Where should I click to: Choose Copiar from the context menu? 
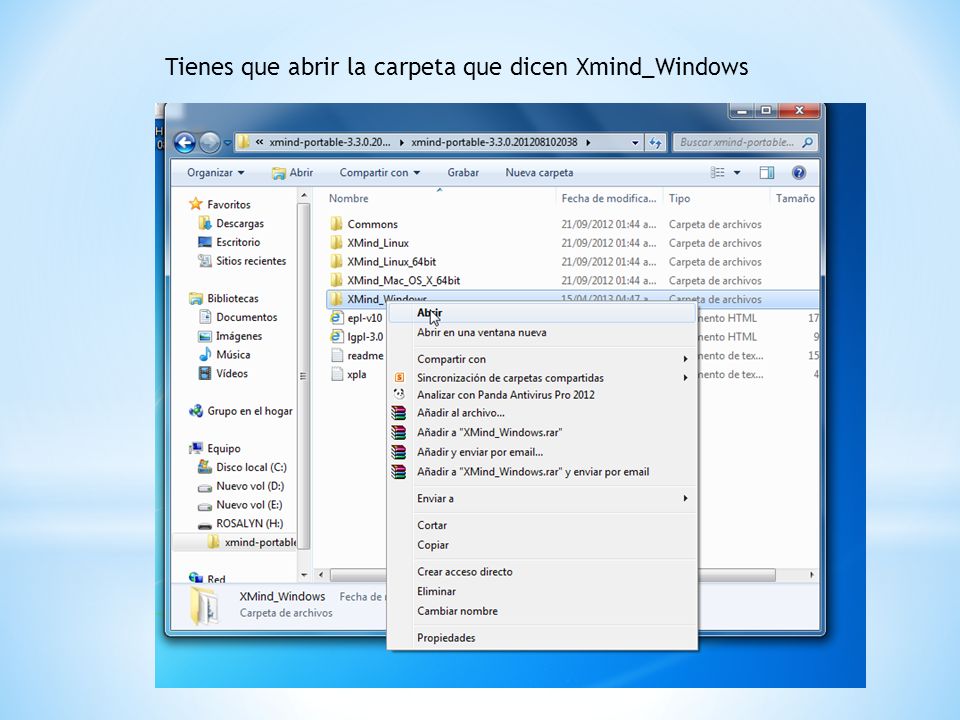[x=544, y=546]
